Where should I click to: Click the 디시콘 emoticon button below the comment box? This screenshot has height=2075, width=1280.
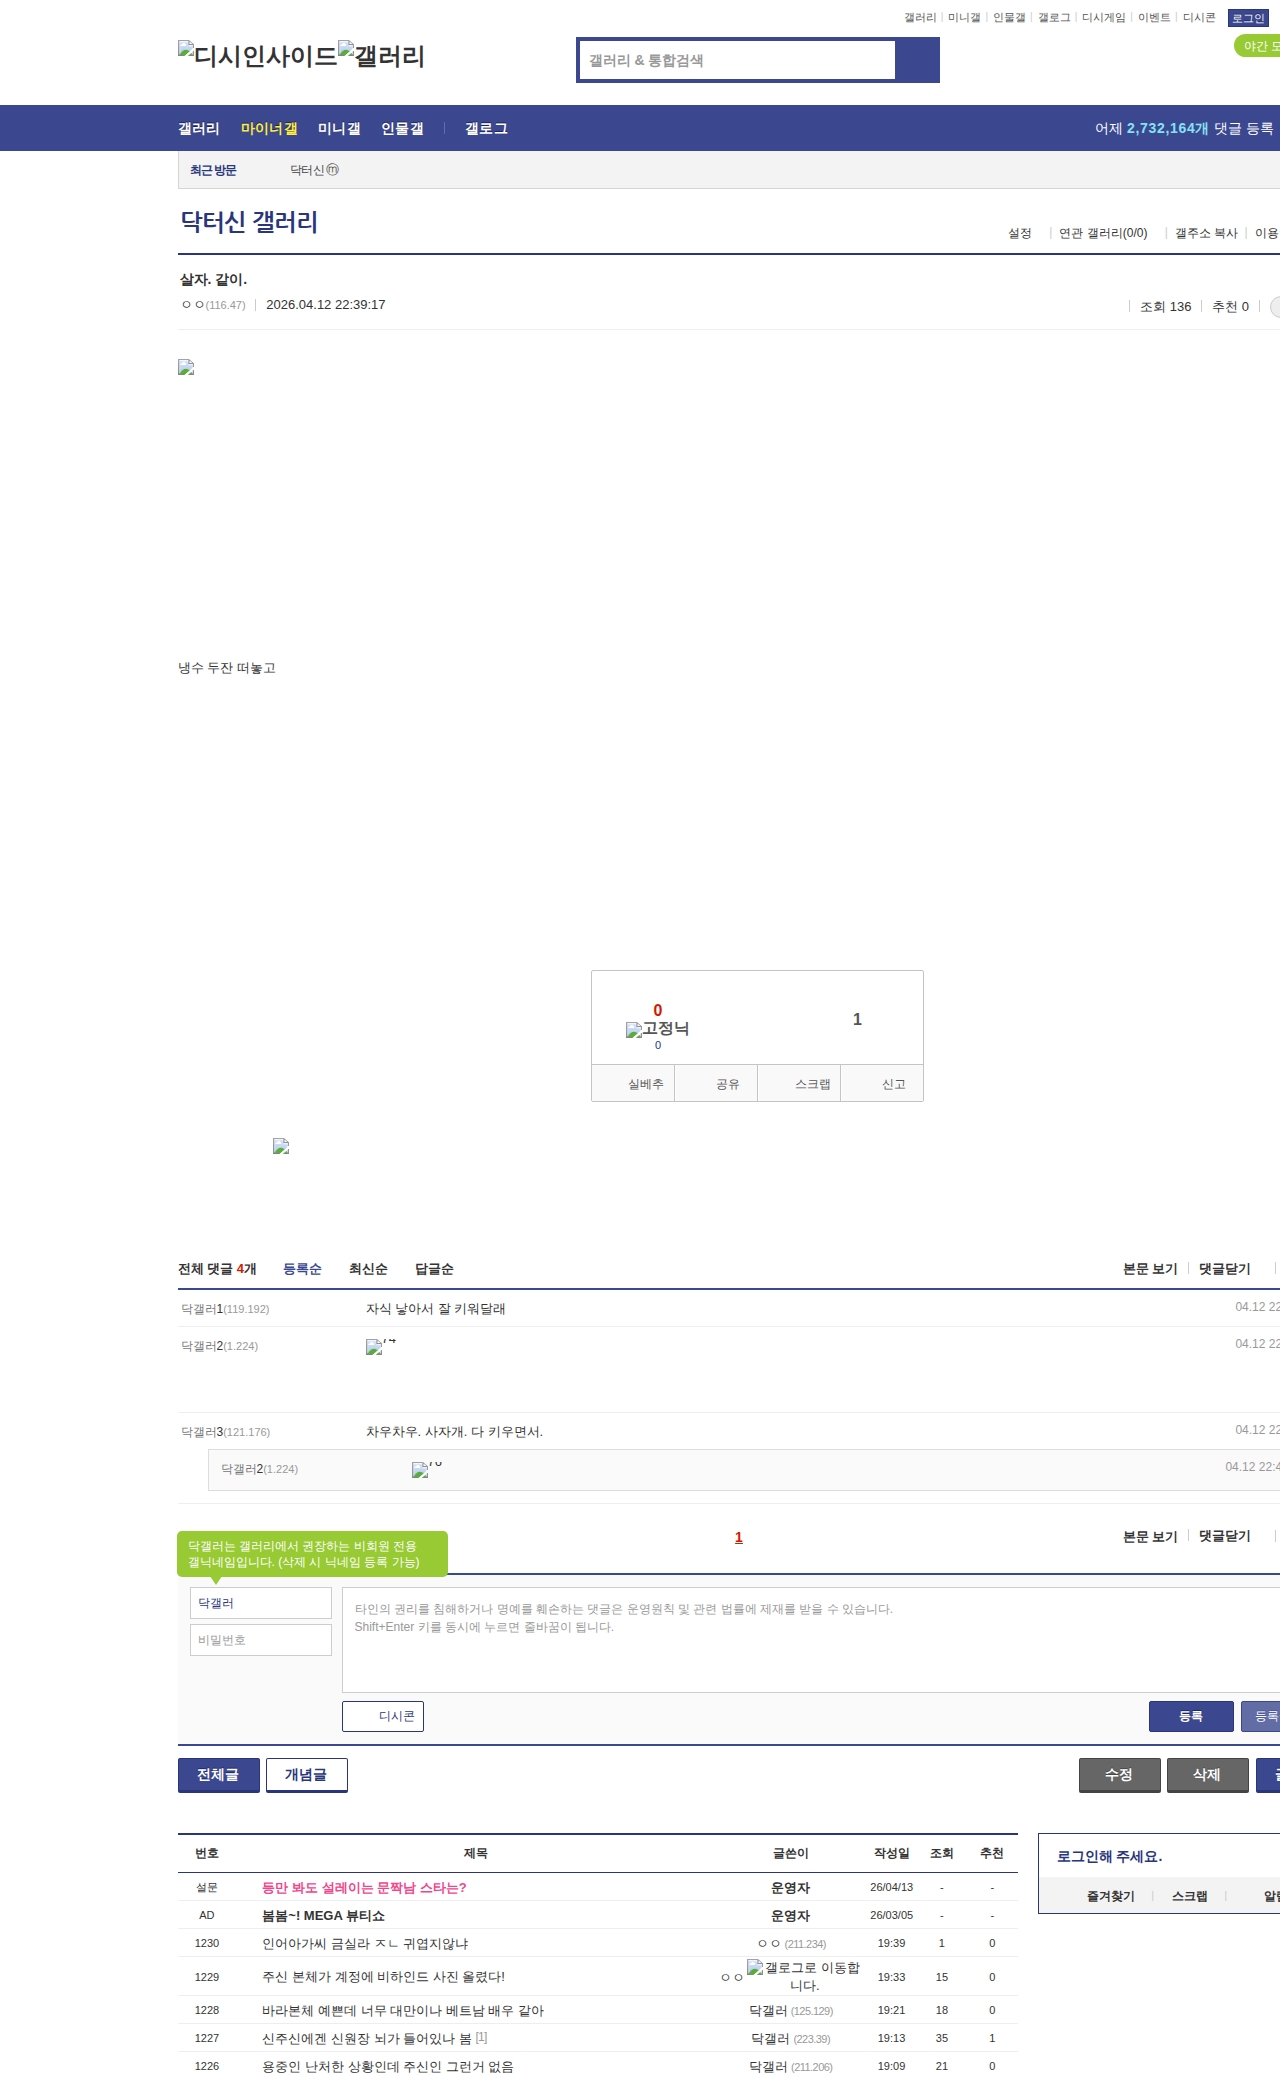click(383, 1716)
